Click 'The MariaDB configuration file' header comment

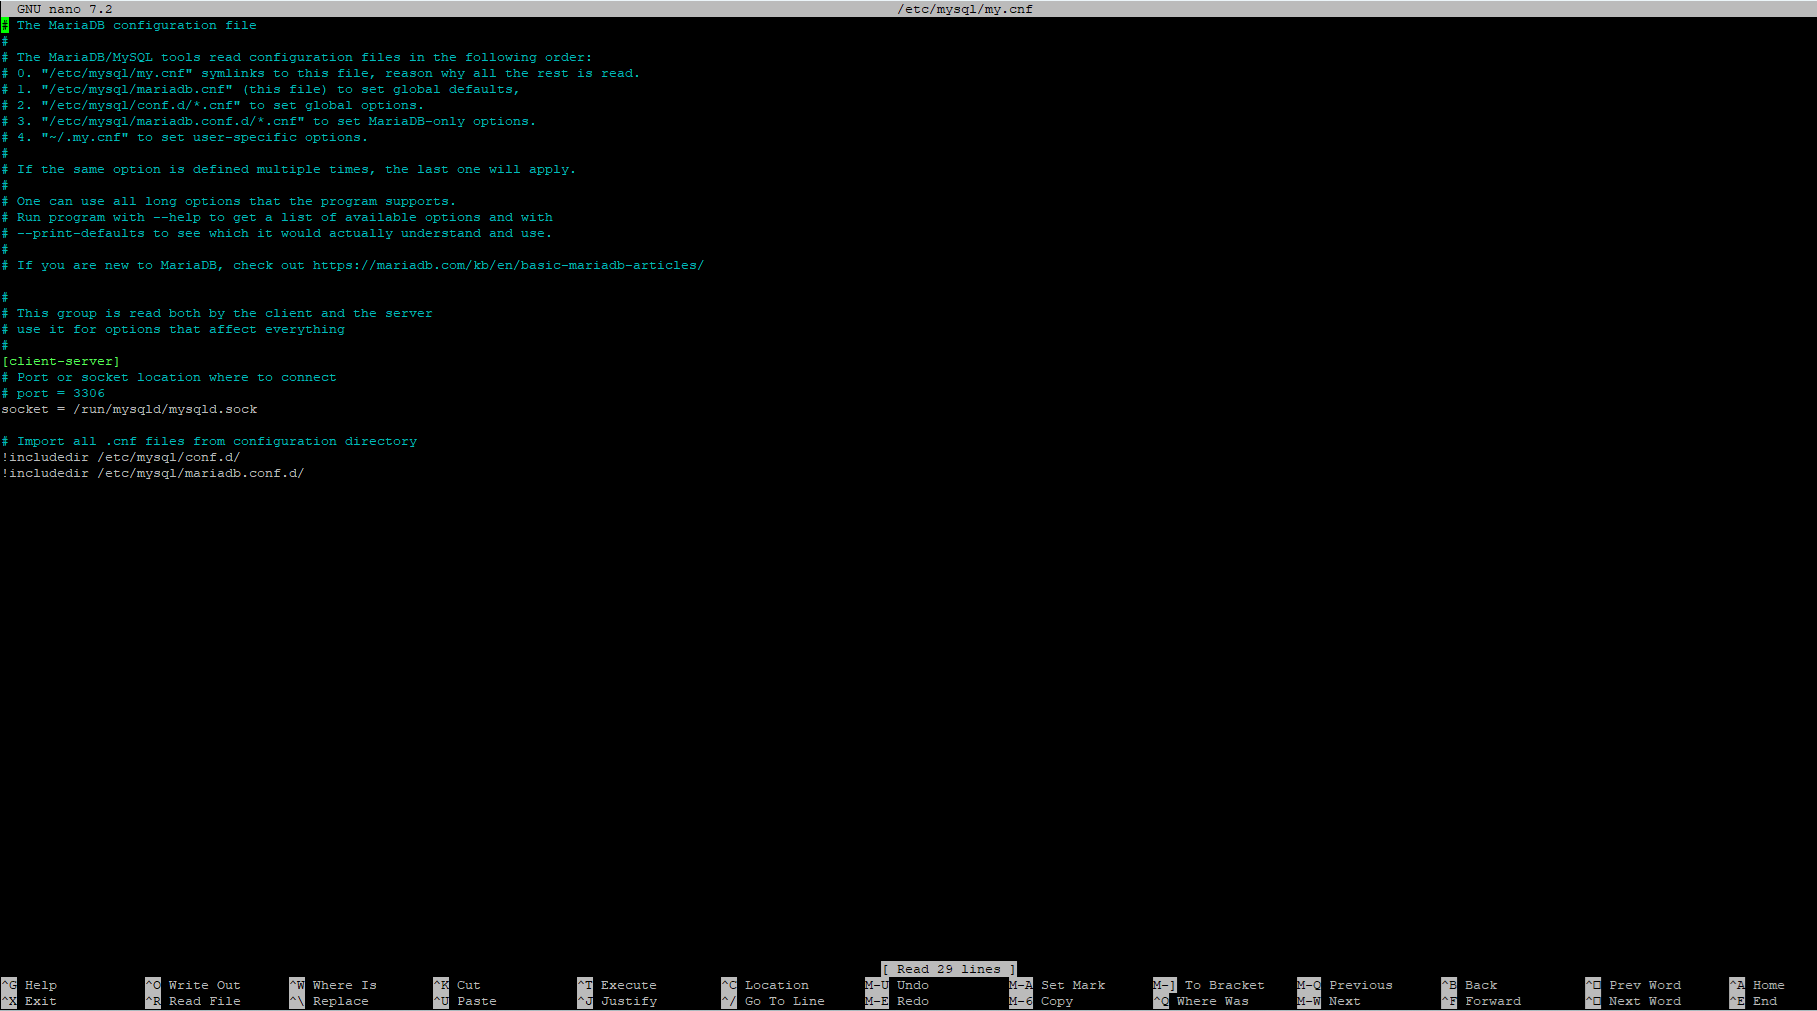tap(129, 25)
